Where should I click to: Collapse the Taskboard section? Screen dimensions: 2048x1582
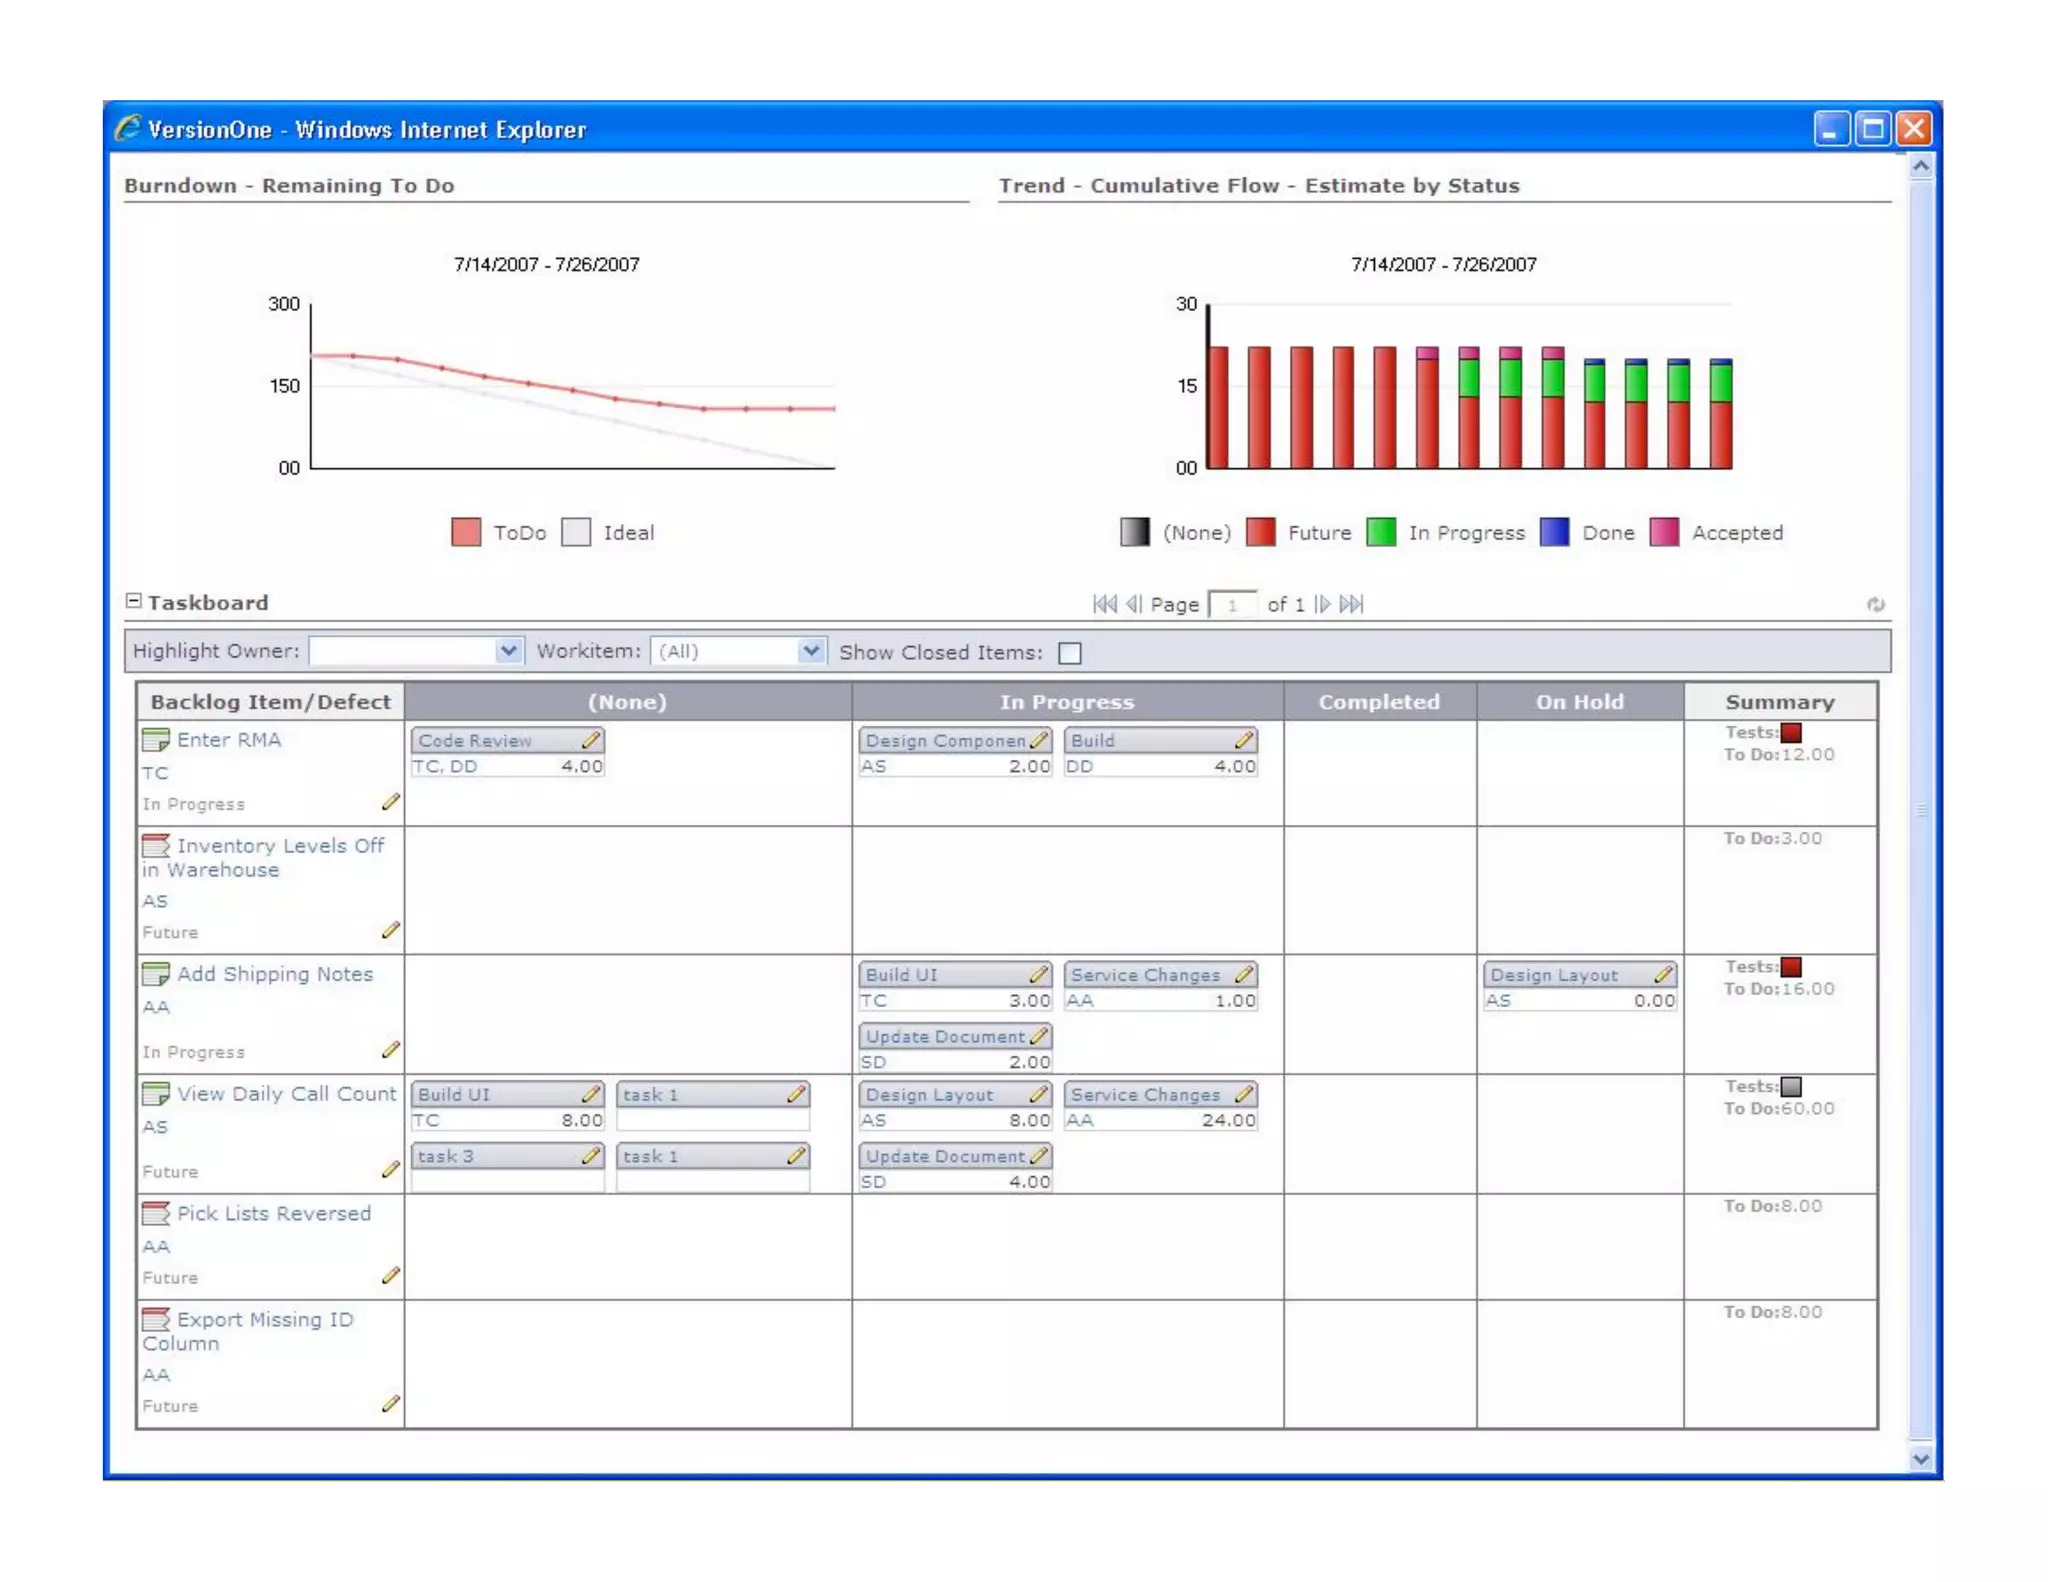pos(134,601)
